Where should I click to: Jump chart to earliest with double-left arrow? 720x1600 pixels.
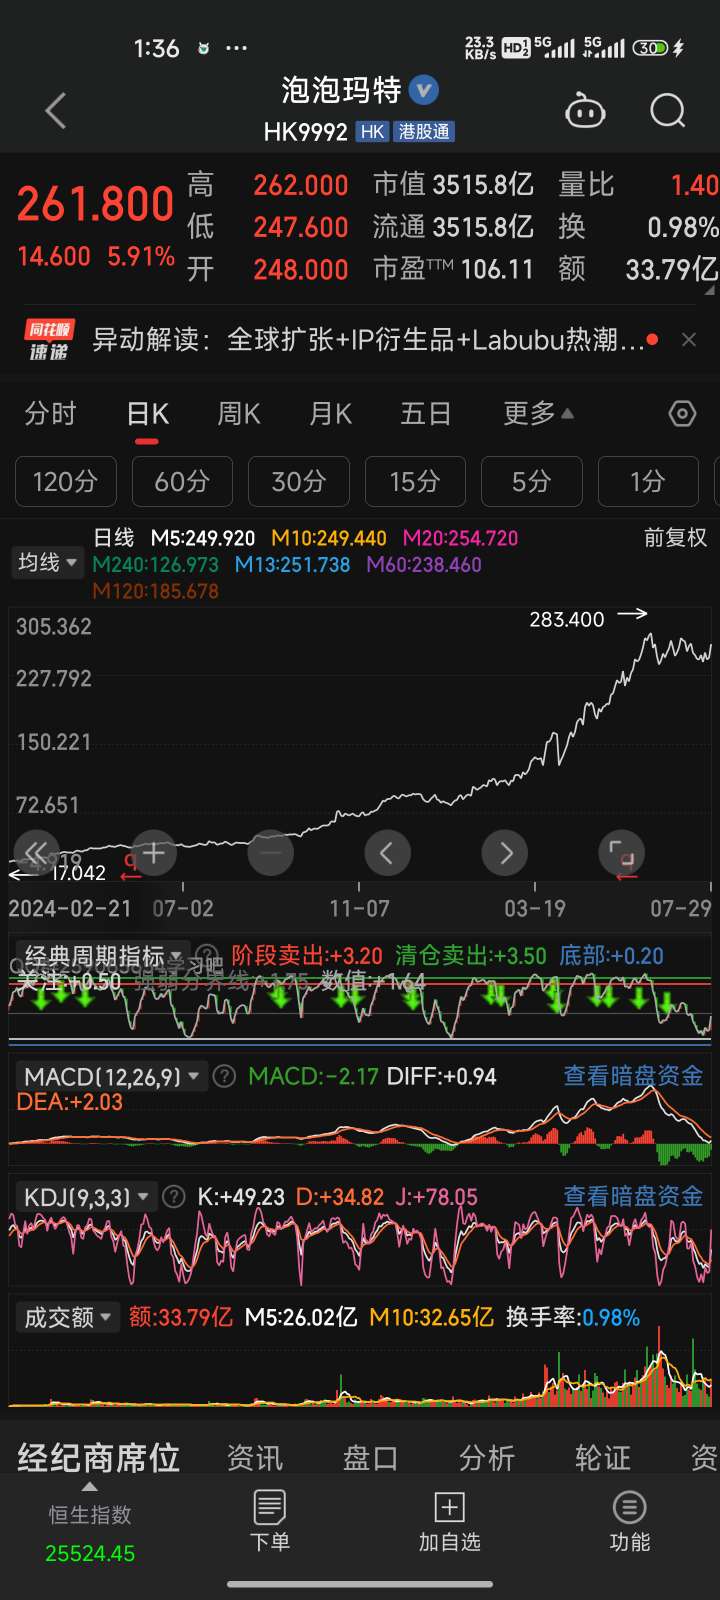(x=37, y=853)
